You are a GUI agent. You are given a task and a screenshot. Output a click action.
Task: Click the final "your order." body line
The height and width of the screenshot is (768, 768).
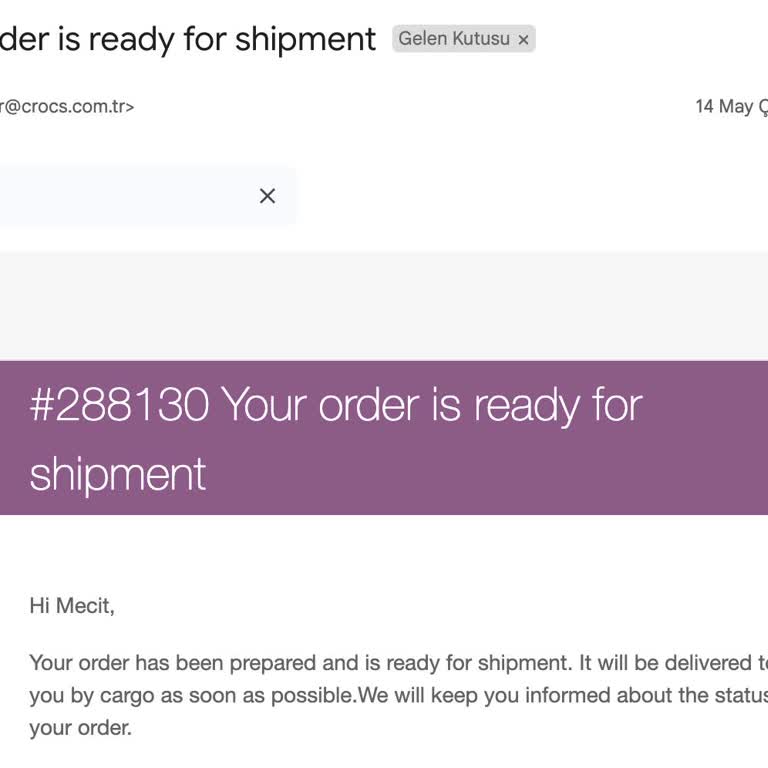pos(80,728)
